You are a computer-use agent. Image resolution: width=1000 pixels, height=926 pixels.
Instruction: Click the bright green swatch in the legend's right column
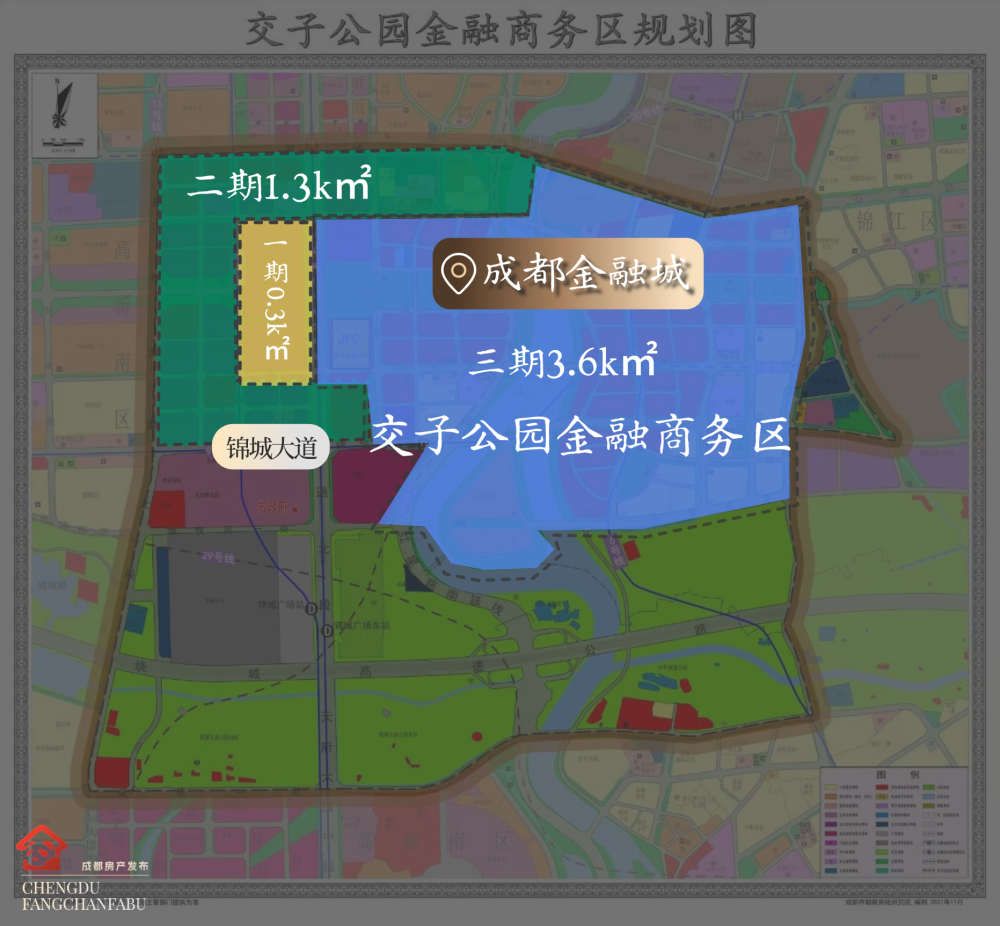click(929, 787)
